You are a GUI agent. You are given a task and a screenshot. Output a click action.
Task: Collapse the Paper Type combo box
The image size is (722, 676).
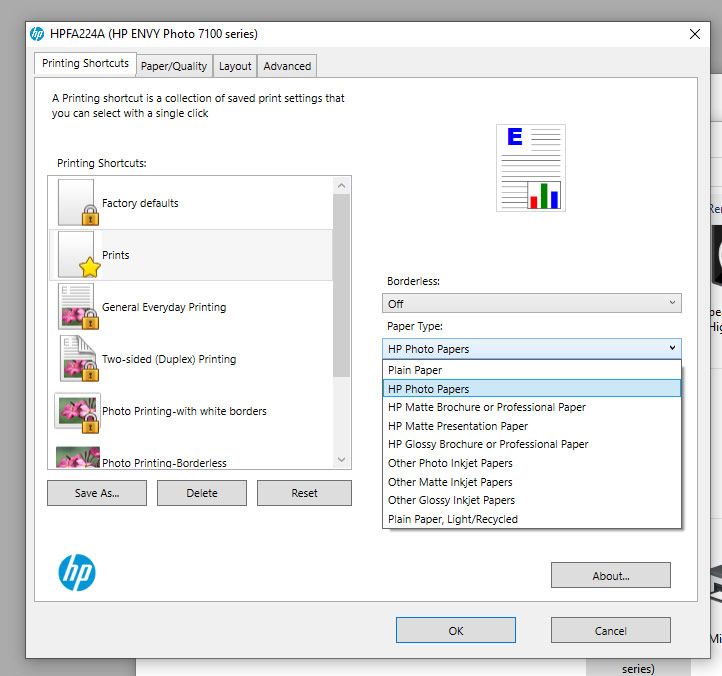click(531, 349)
